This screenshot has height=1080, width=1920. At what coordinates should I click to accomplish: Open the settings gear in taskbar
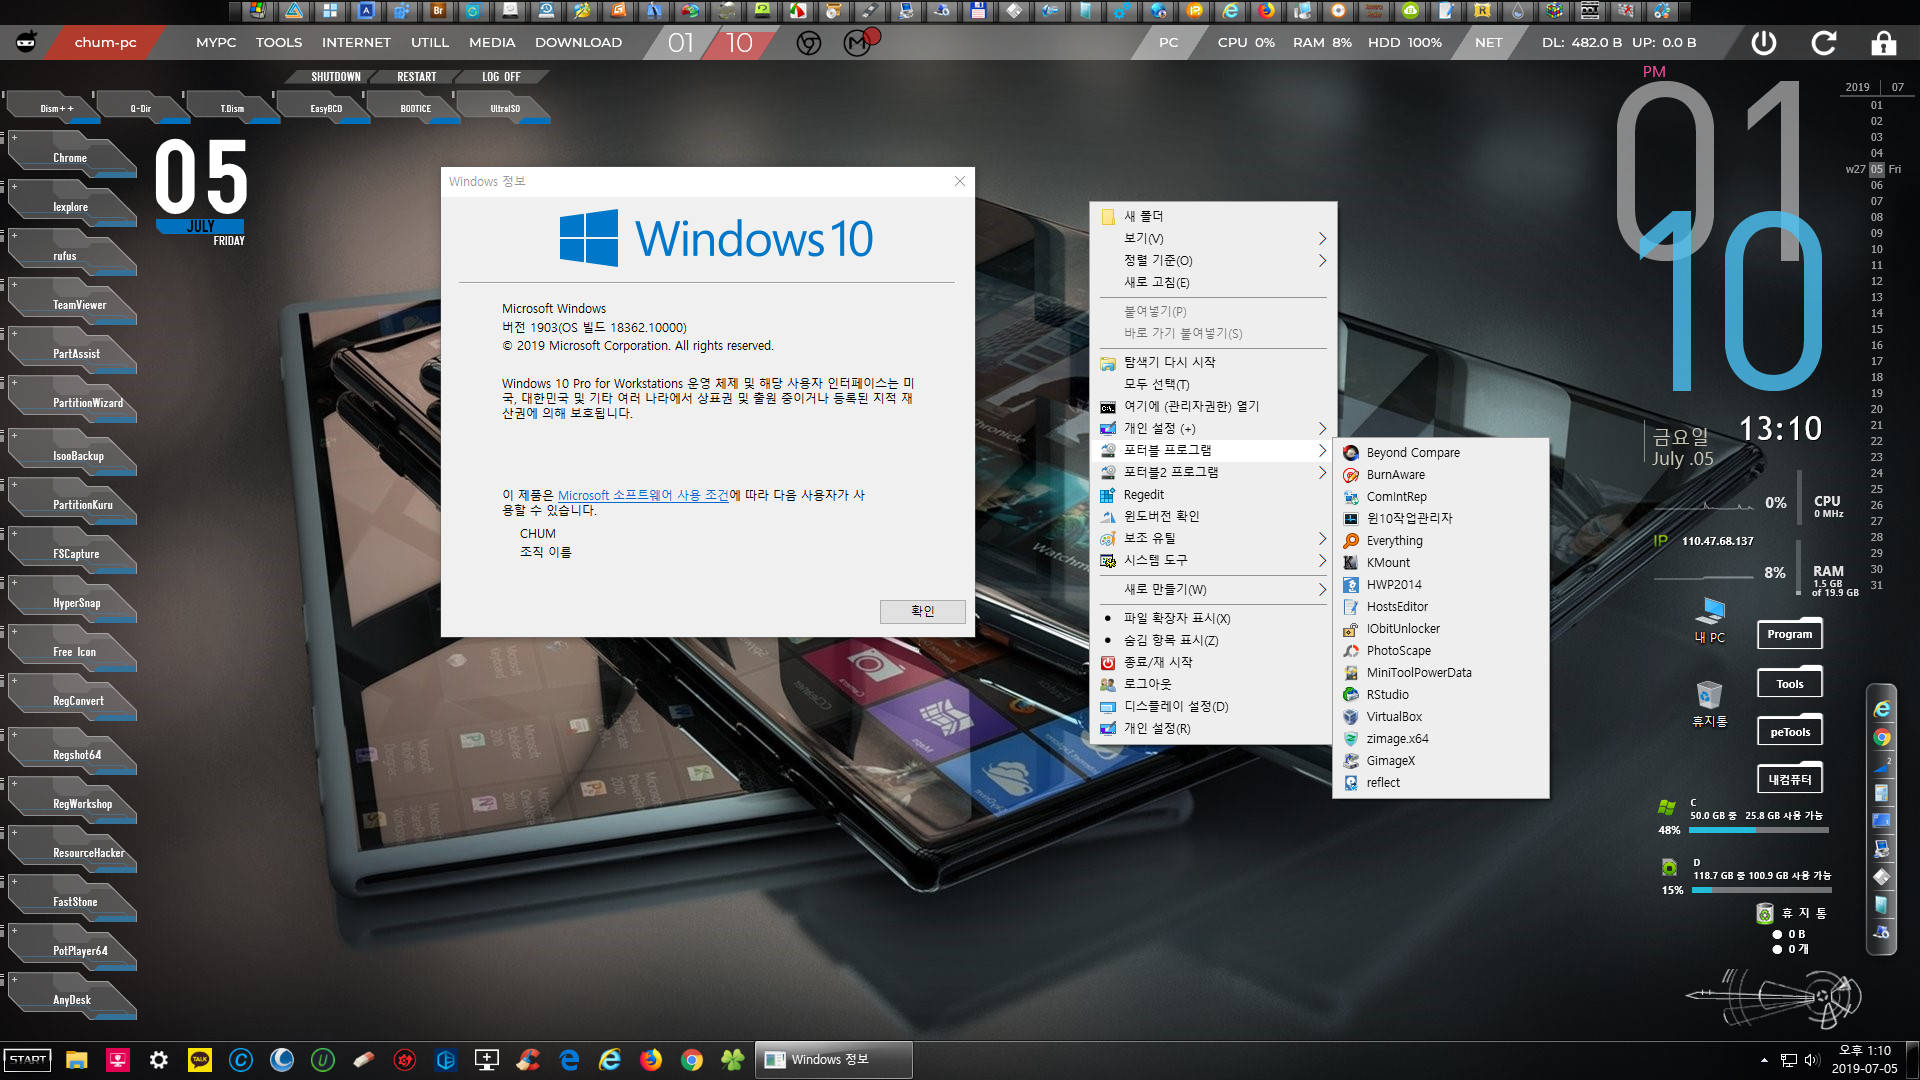tap(159, 1060)
